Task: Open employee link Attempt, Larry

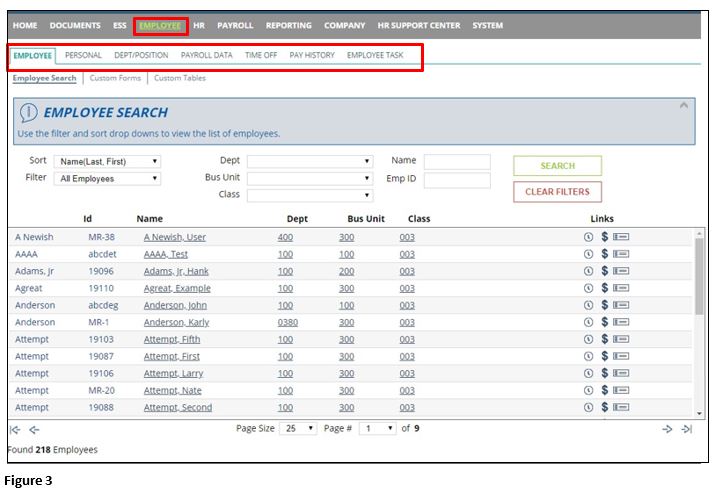Action: click(x=174, y=373)
